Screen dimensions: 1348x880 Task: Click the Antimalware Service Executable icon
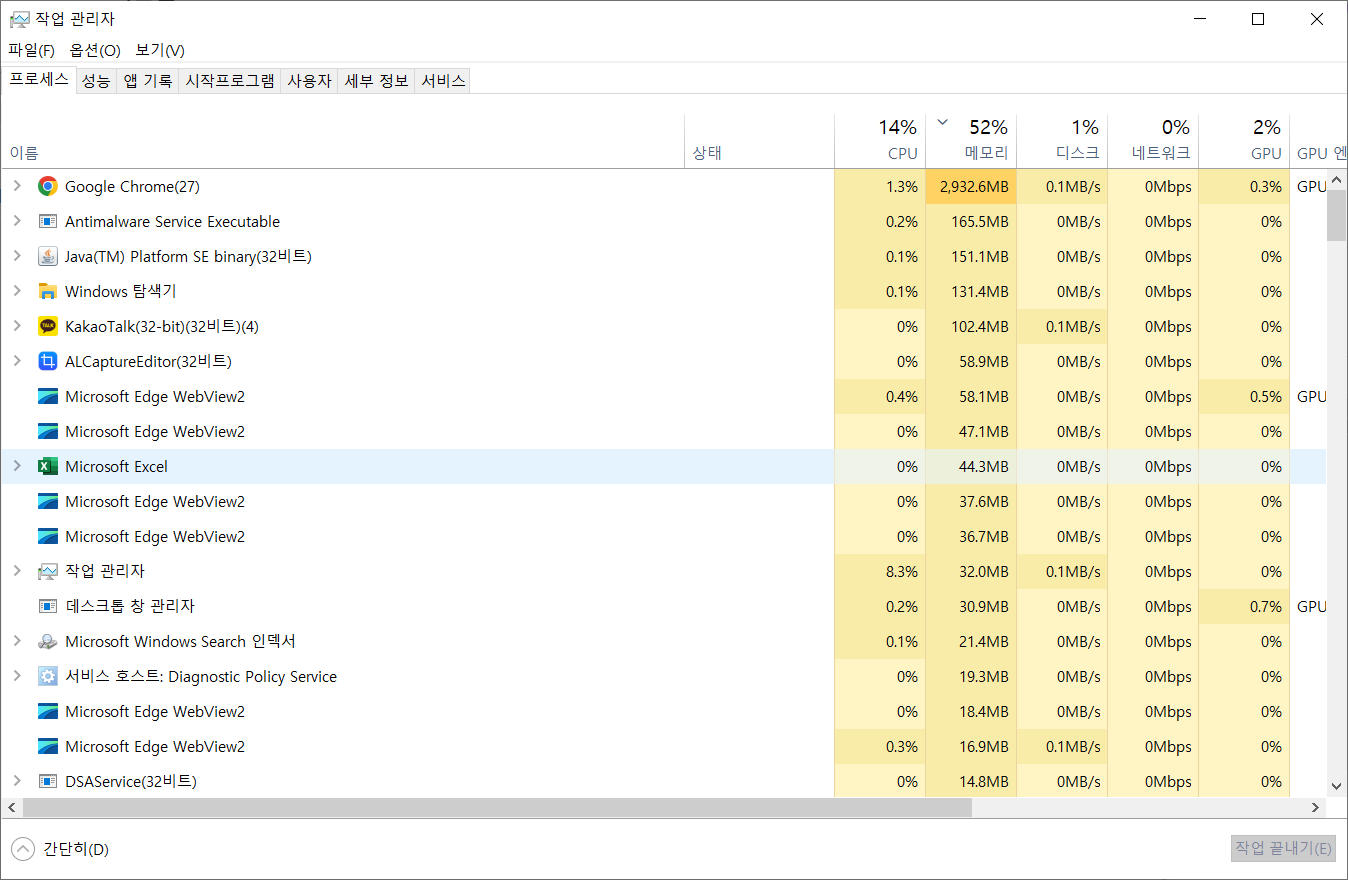pyautogui.click(x=47, y=221)
